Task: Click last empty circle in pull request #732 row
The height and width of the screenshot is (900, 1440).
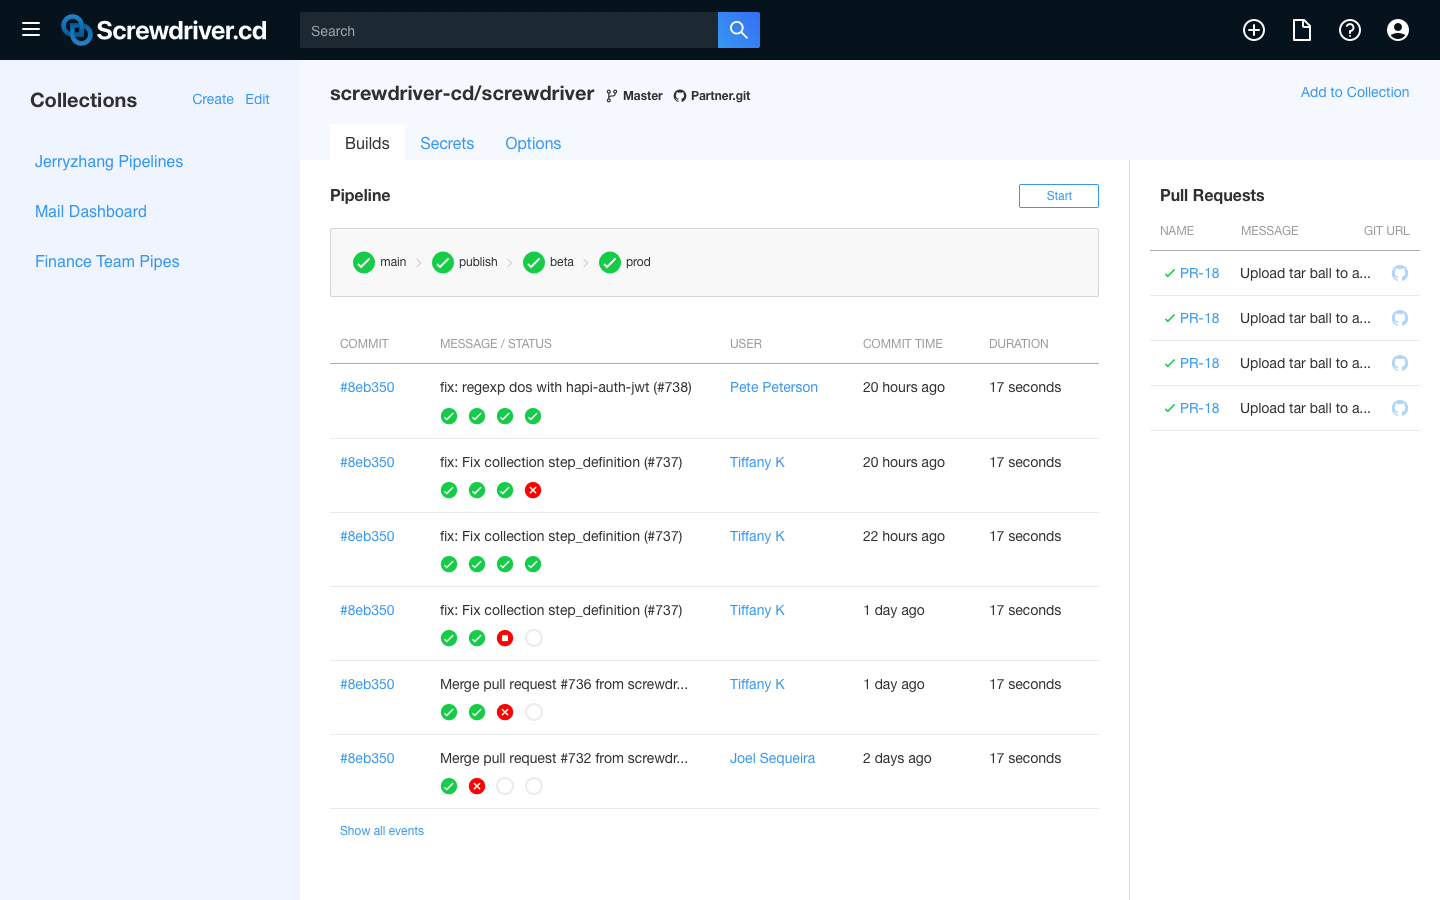Action: 534,786
